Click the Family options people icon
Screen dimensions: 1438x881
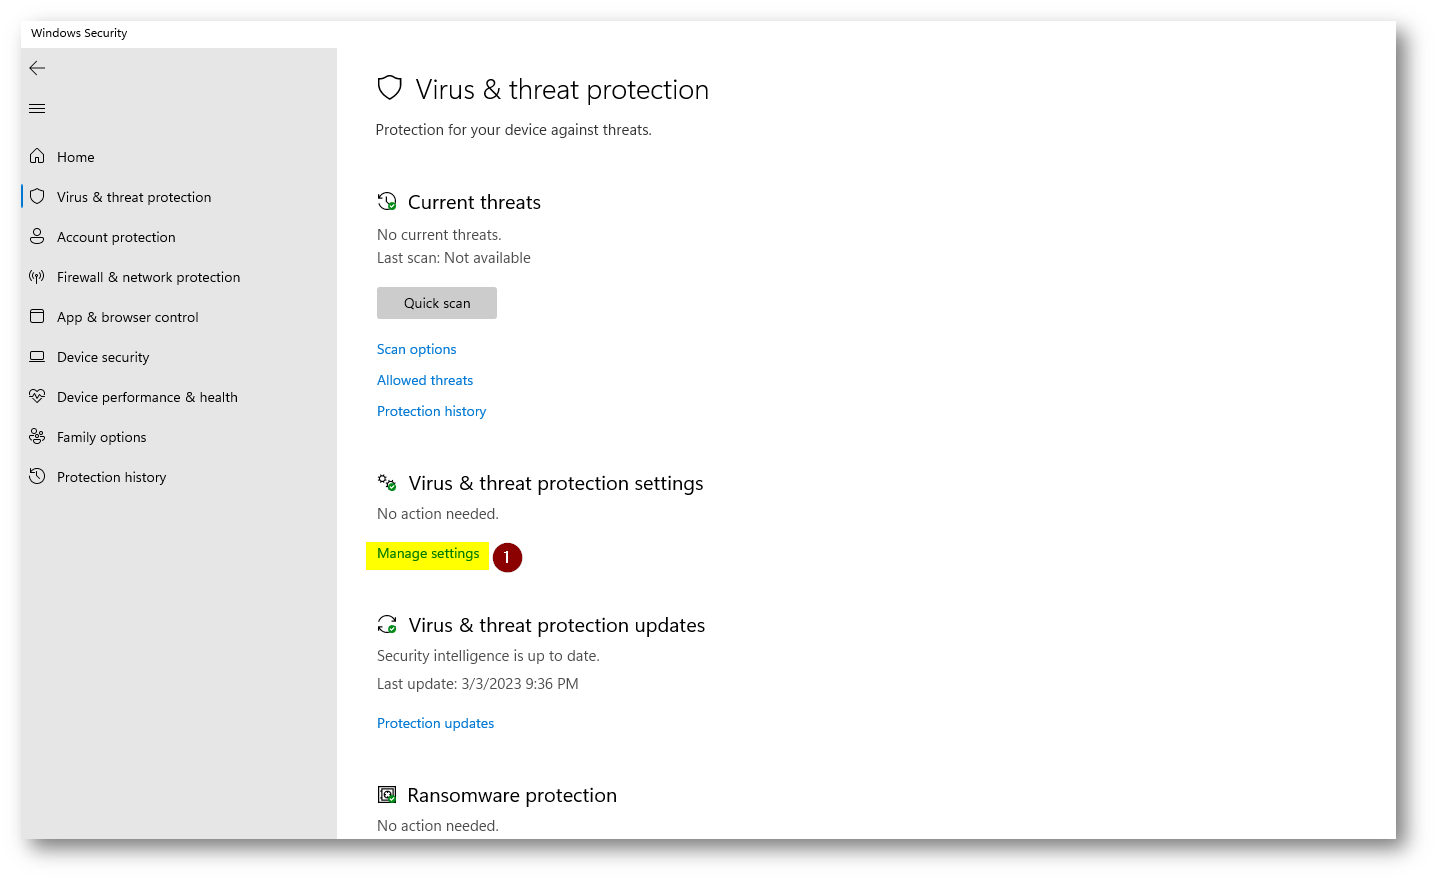[x=37, y=436]
